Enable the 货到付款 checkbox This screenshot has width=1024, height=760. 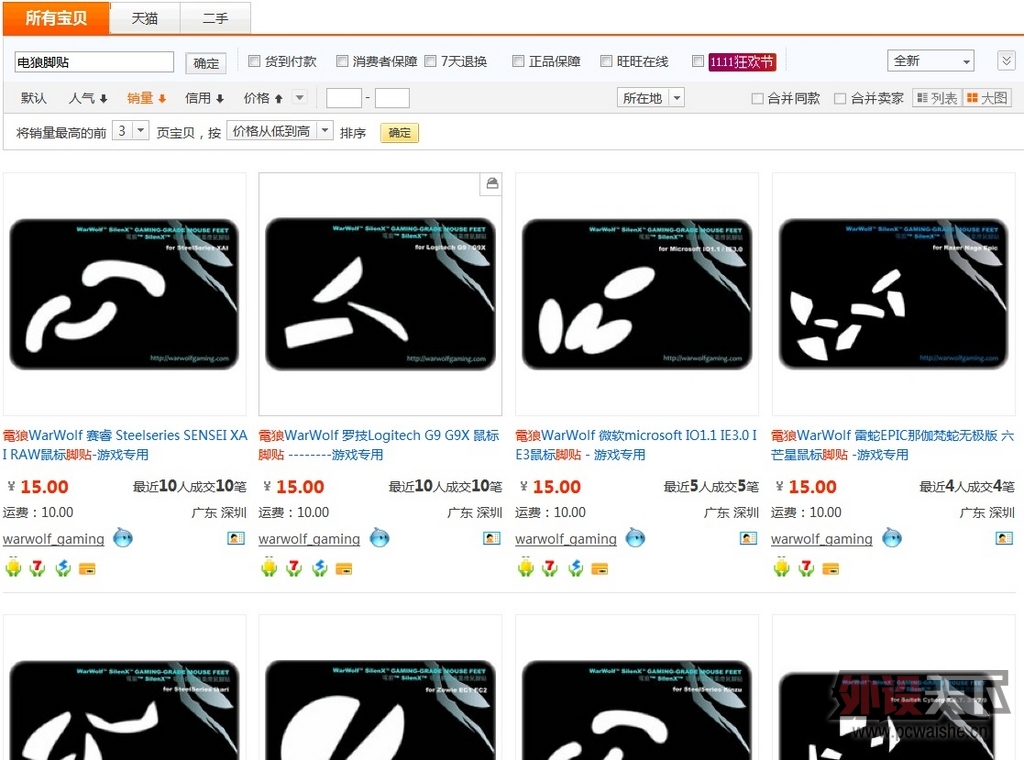(x=254, y=61)
